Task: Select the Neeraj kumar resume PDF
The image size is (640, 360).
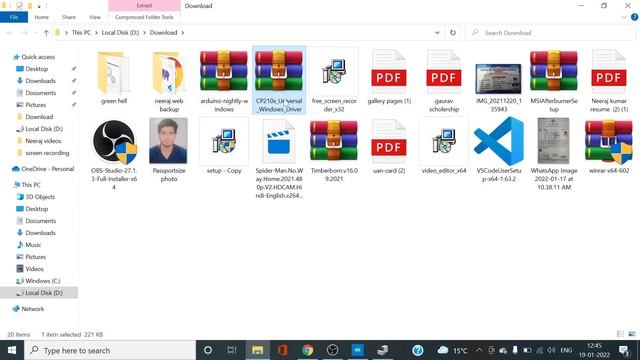Action: pyautogui.click(x=609, y=81)
